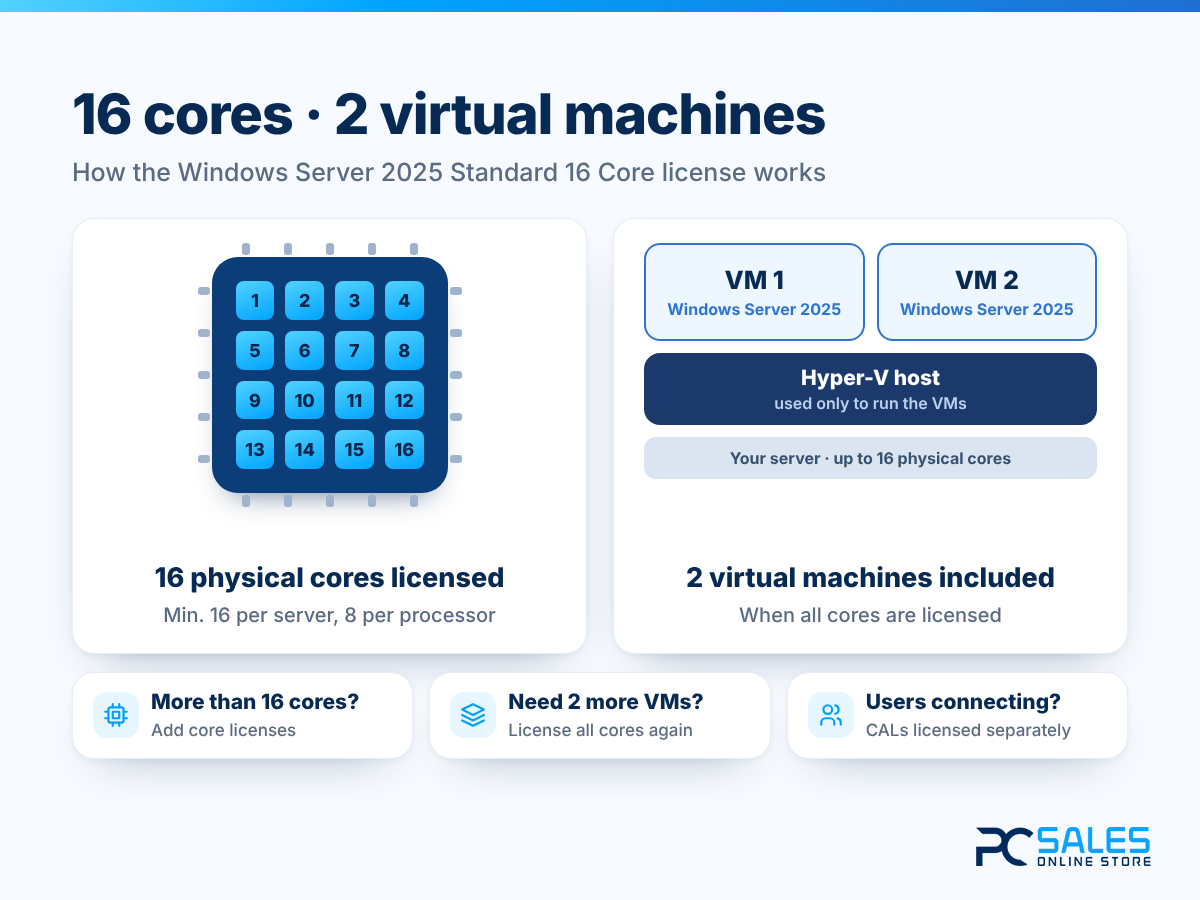Click the 'More than 16 cores?' title
Screen dimensions: 1200x900
click(x=255, y=702)
